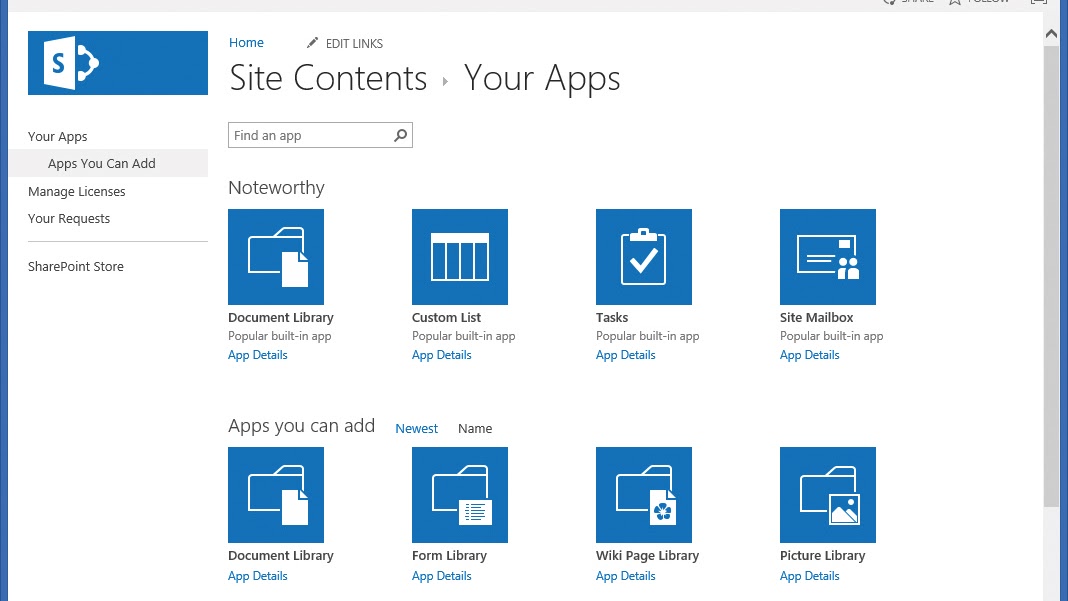Go to SharePoint Store link
Screen dimensions: 1068x601
tap(76, 266)
